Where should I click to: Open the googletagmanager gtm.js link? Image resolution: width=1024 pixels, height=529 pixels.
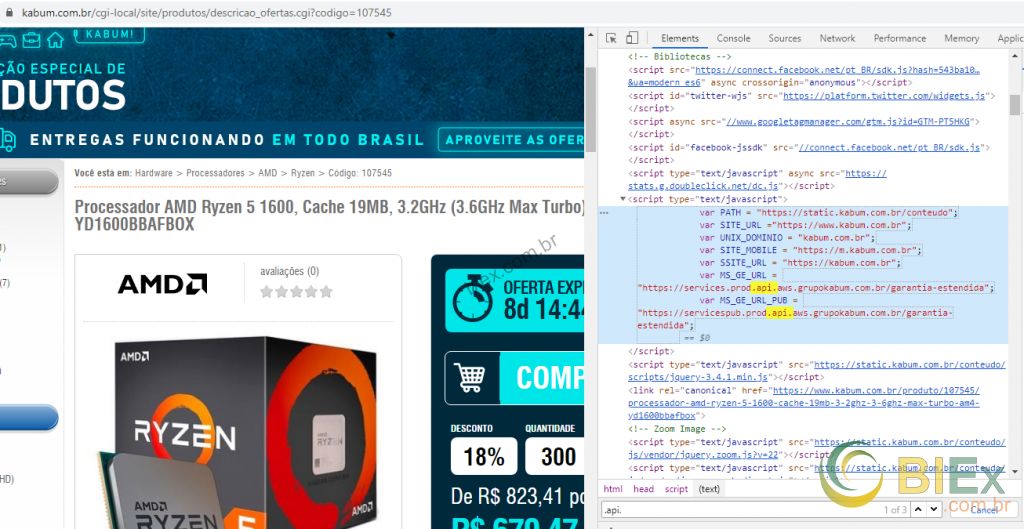pos(848,122)
